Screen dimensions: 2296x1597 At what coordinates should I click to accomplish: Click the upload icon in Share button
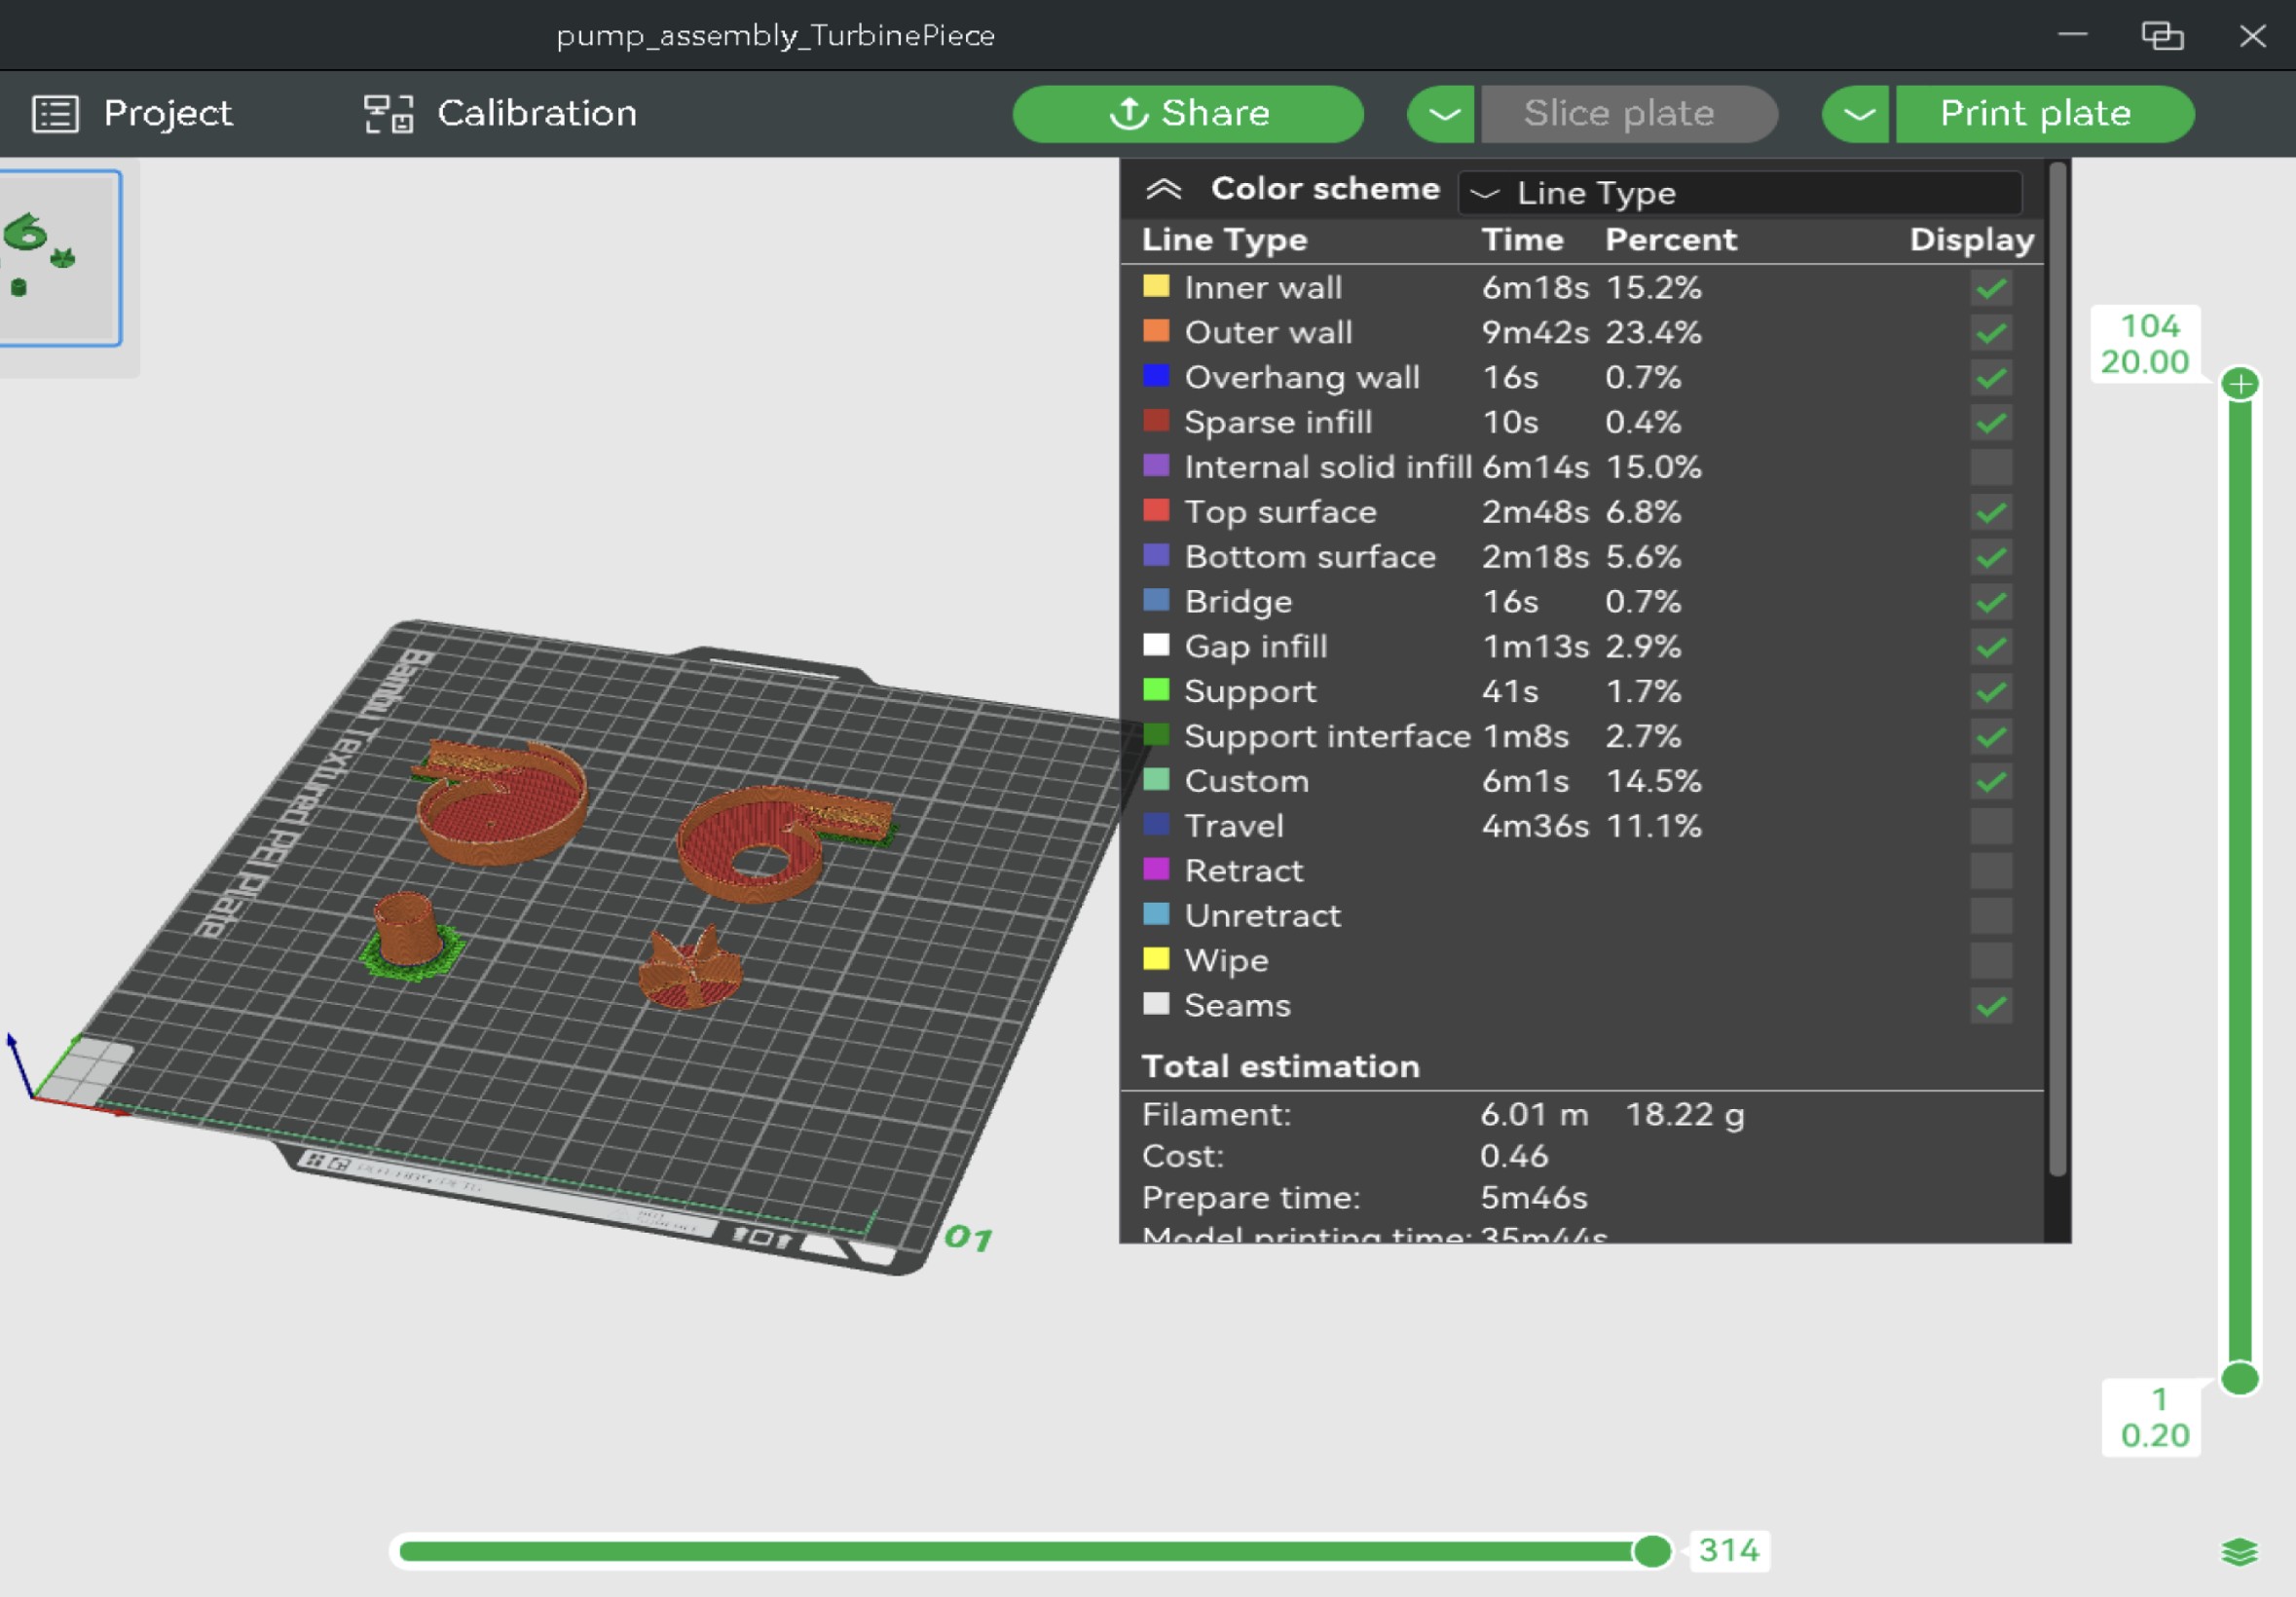(x=1129, y=113)
